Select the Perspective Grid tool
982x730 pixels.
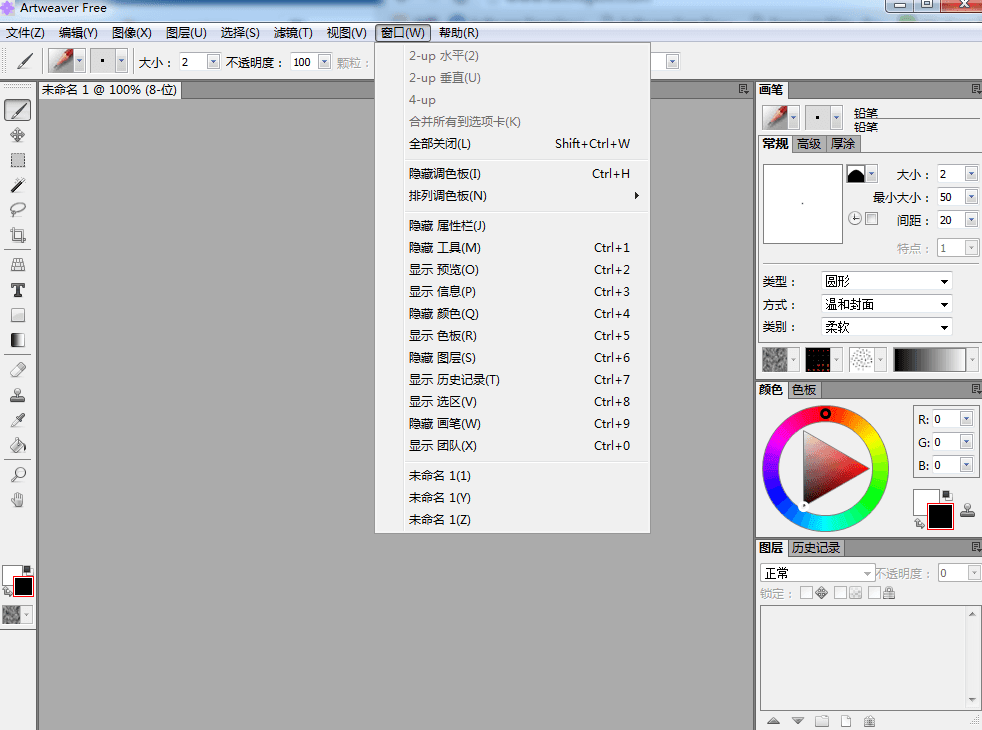[18, 265]
